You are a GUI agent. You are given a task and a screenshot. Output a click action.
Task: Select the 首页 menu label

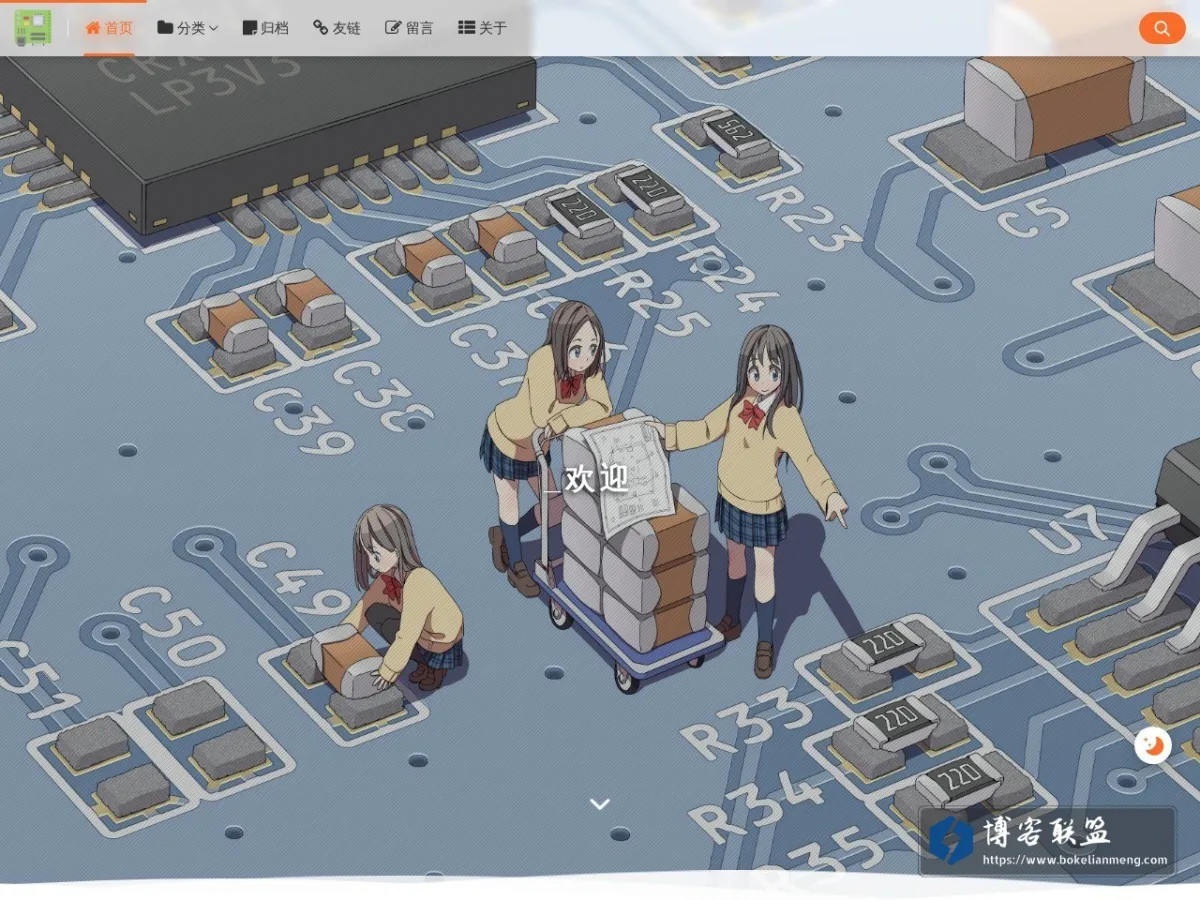coord(119,28)
